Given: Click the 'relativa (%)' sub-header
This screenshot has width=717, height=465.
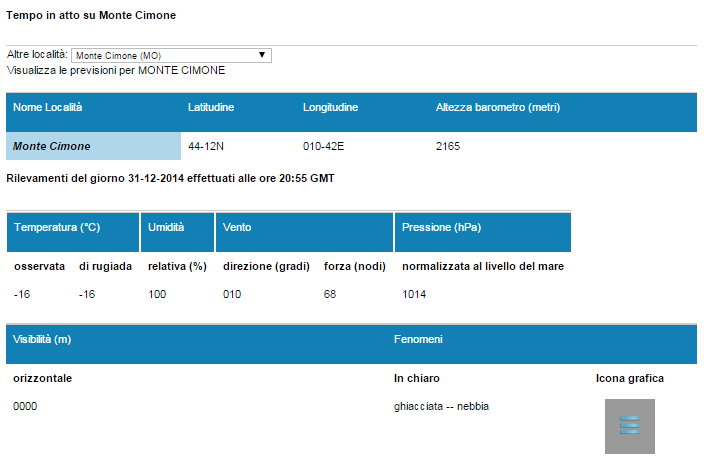Looking at the screenshot, I should point(177,267).
